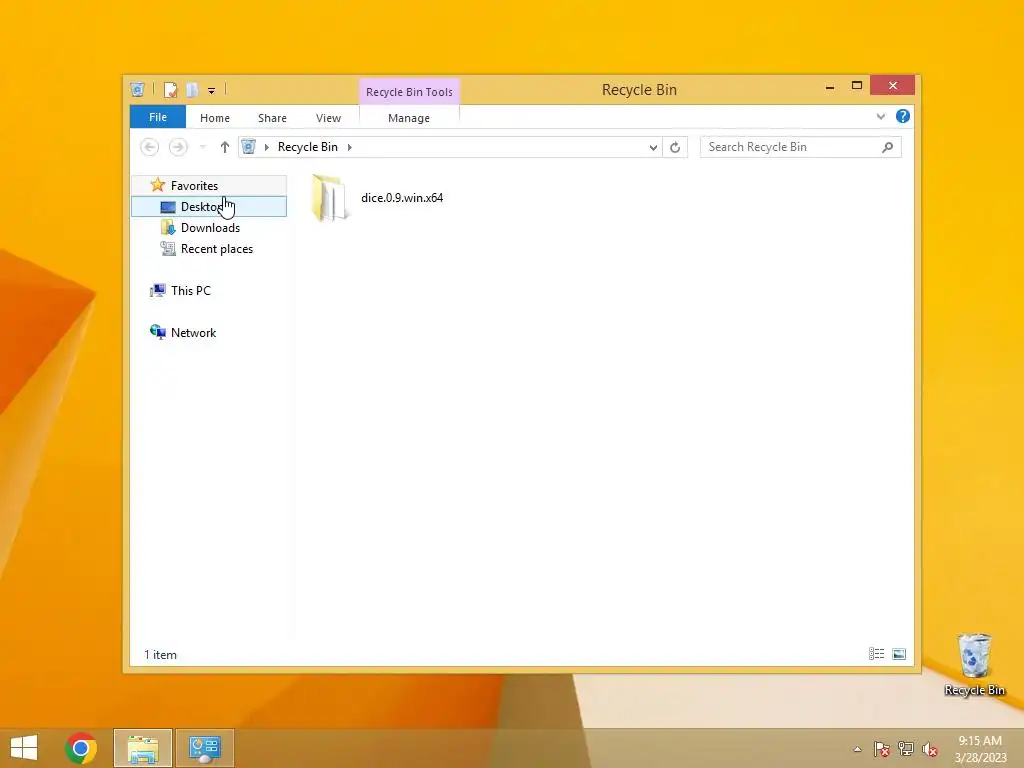
Task: Click the This PC computer icon
Action: coord(157,291)
